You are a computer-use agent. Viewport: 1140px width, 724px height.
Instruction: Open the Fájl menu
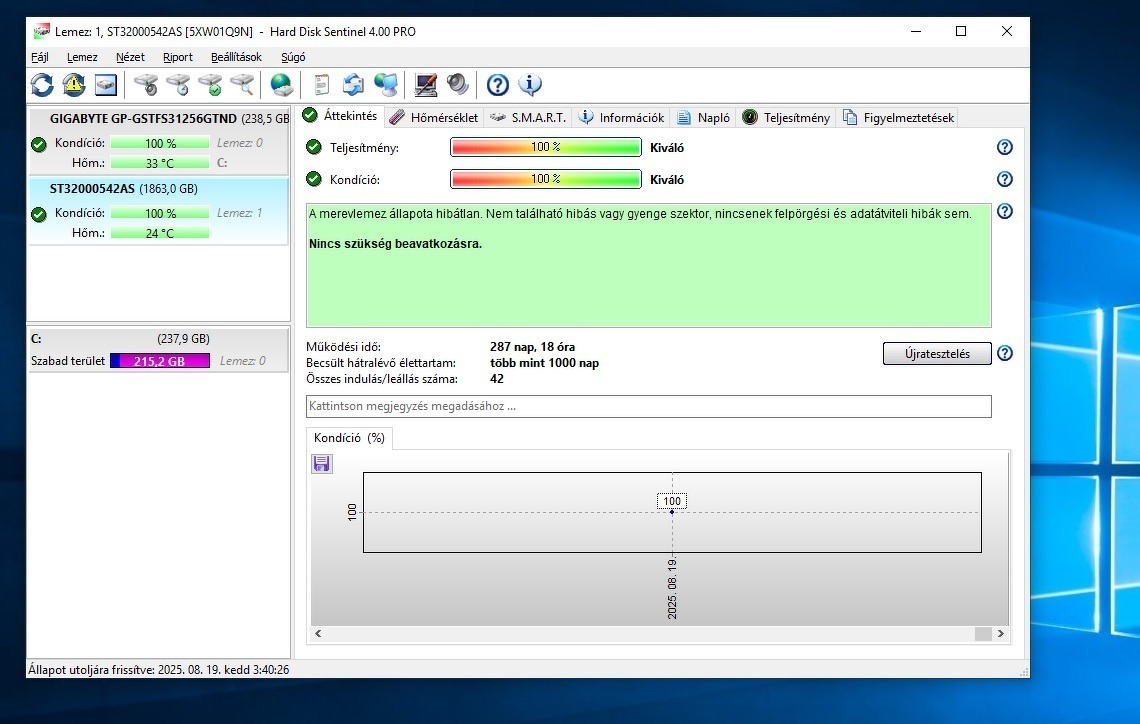pos(40,57)
